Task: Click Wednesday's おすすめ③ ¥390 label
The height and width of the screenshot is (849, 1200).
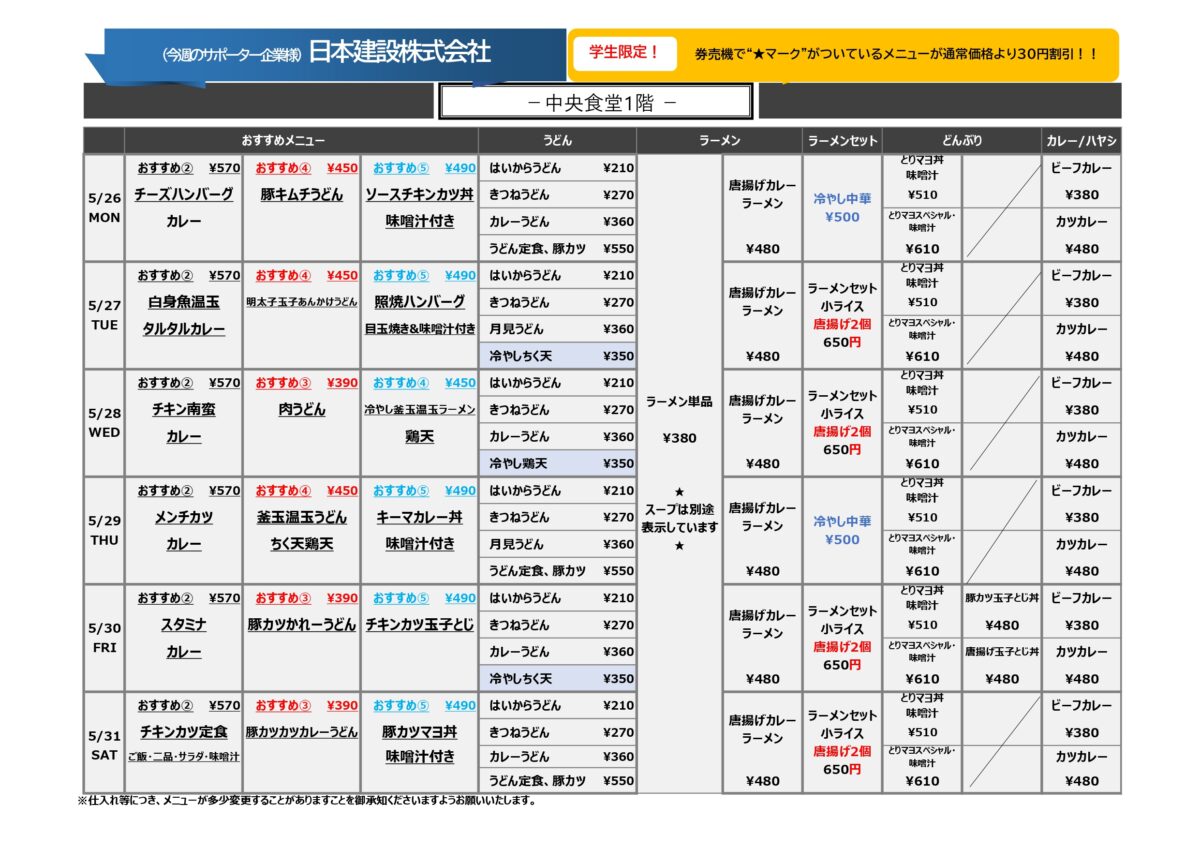Action: tap(306, 382)
